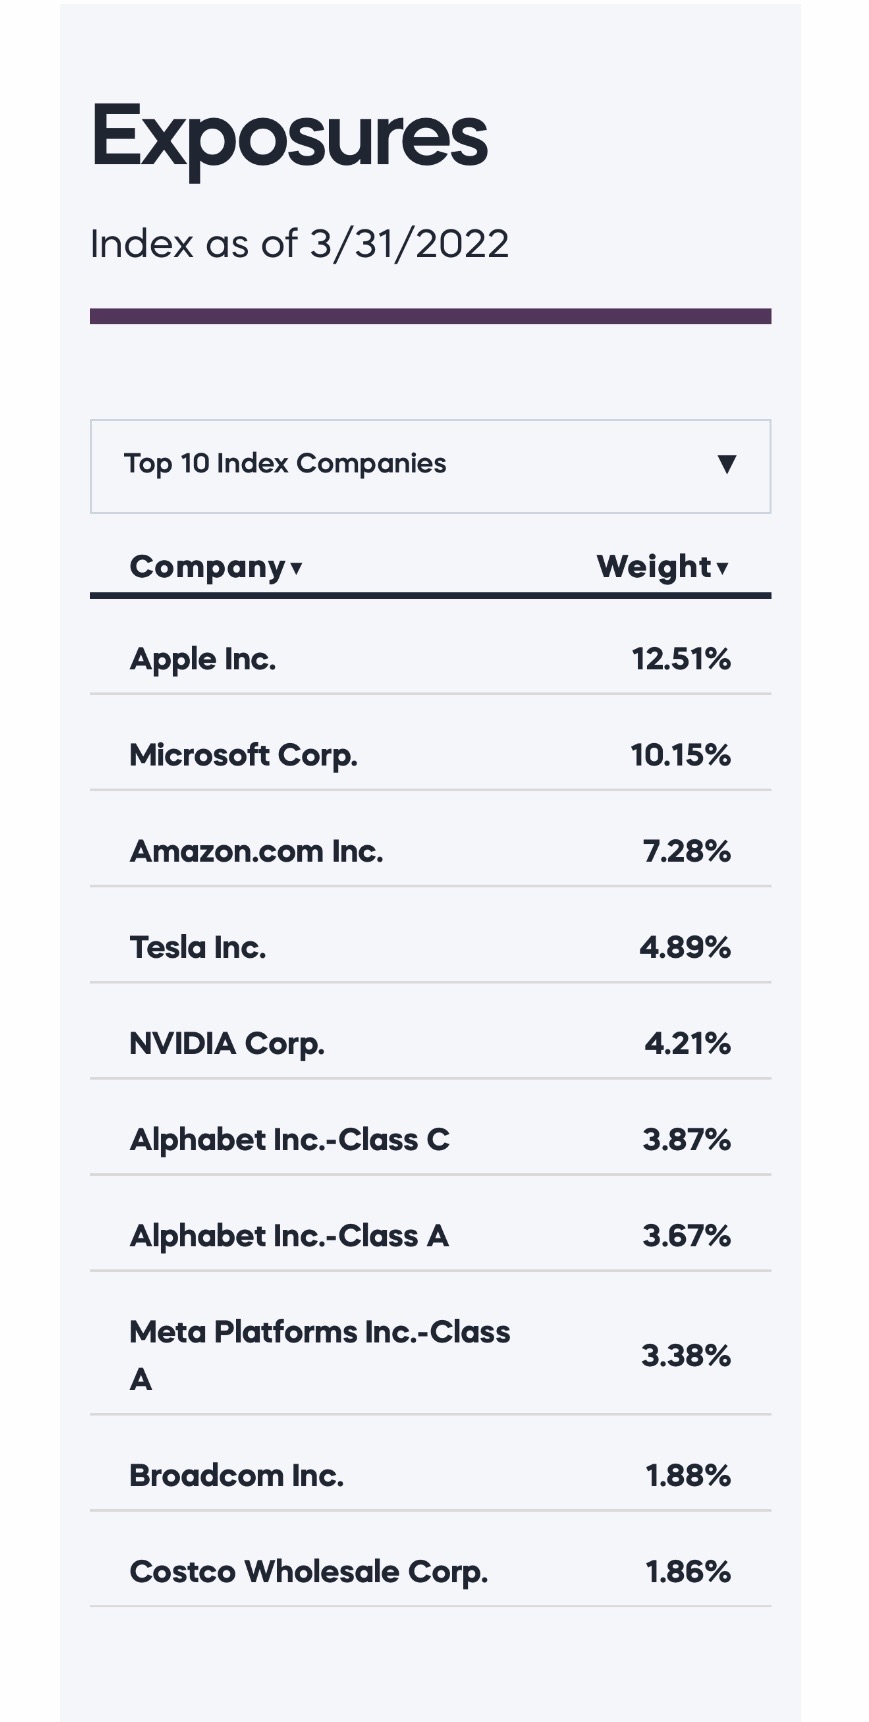Click Alphabet Inc.-Class C company name
This screenshot has height=1722, width=869.
(x=289, y=1139)
